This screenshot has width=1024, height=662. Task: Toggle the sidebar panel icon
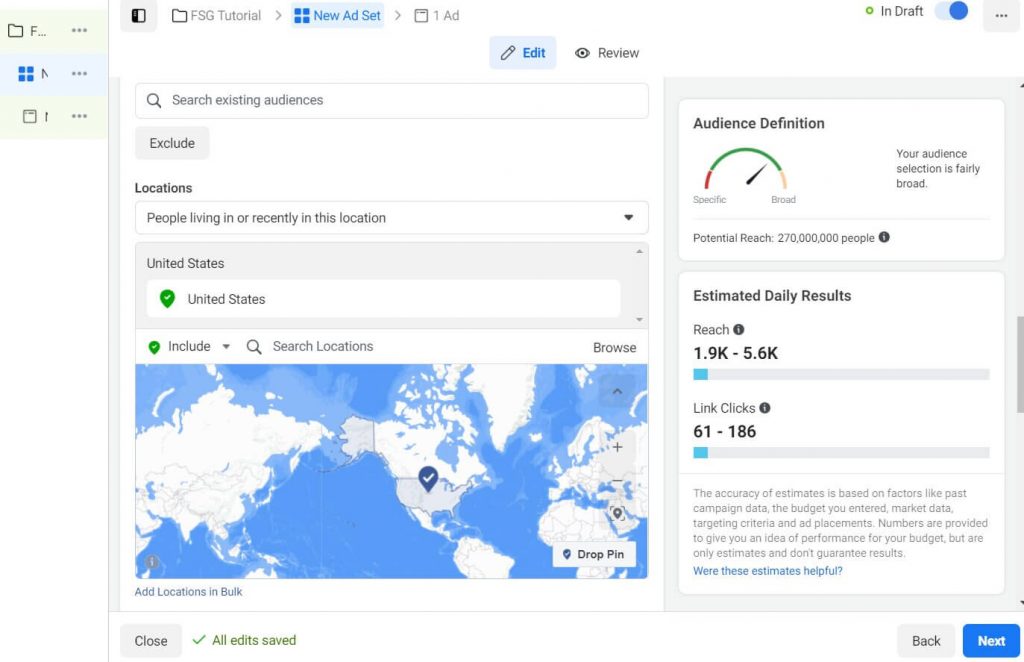139,16
